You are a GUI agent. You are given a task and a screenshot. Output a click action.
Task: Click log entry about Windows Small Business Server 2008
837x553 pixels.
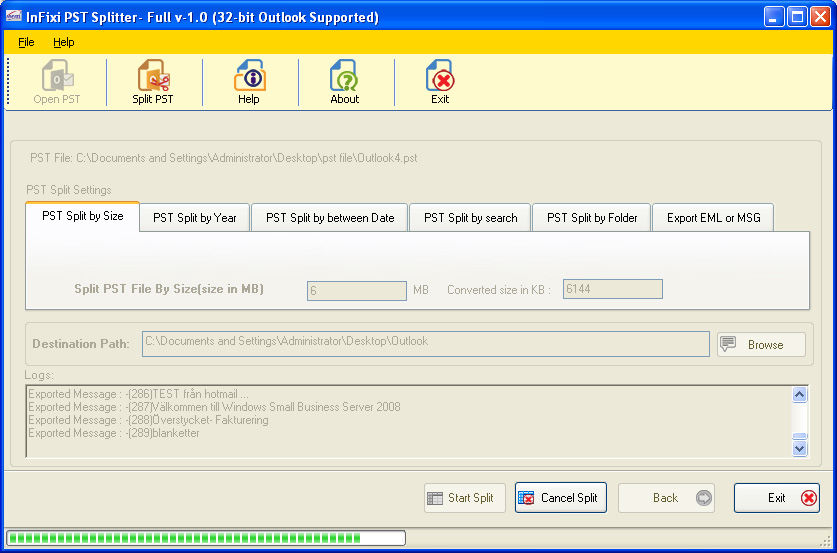click(214, 407)
